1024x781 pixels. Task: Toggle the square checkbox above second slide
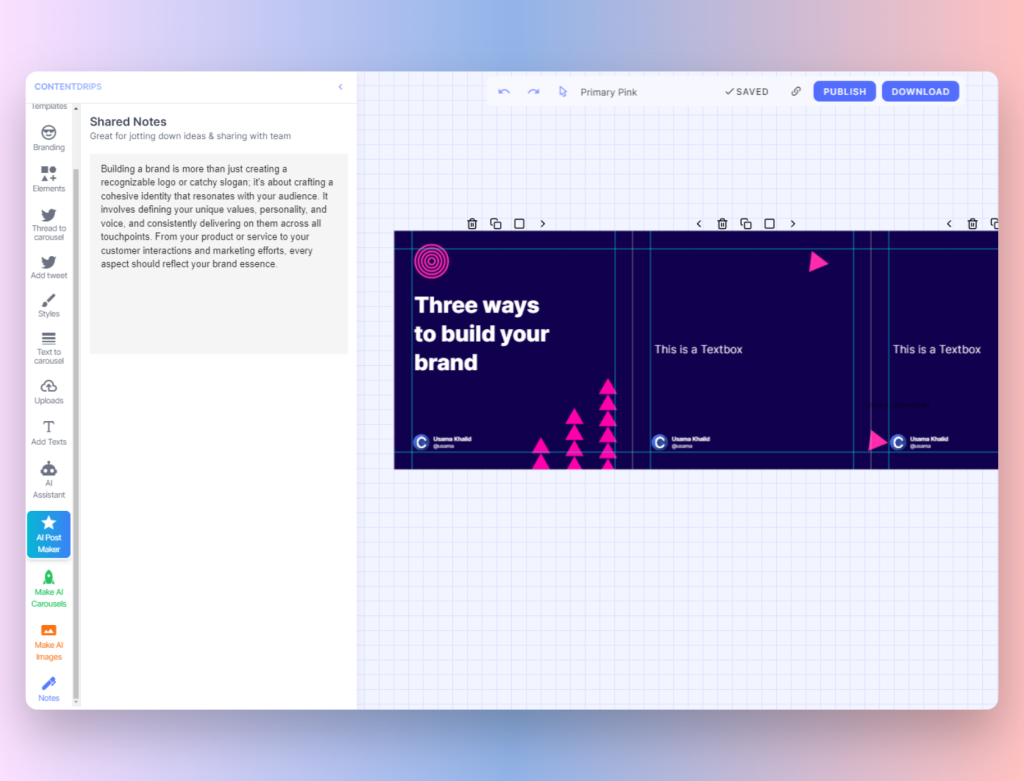pyautogui.click(x=769, y=224)
